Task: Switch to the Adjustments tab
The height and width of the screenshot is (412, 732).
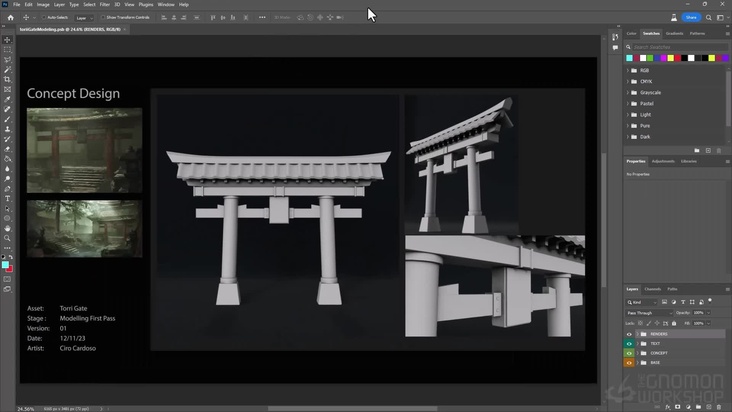Action: pos(663,161)
